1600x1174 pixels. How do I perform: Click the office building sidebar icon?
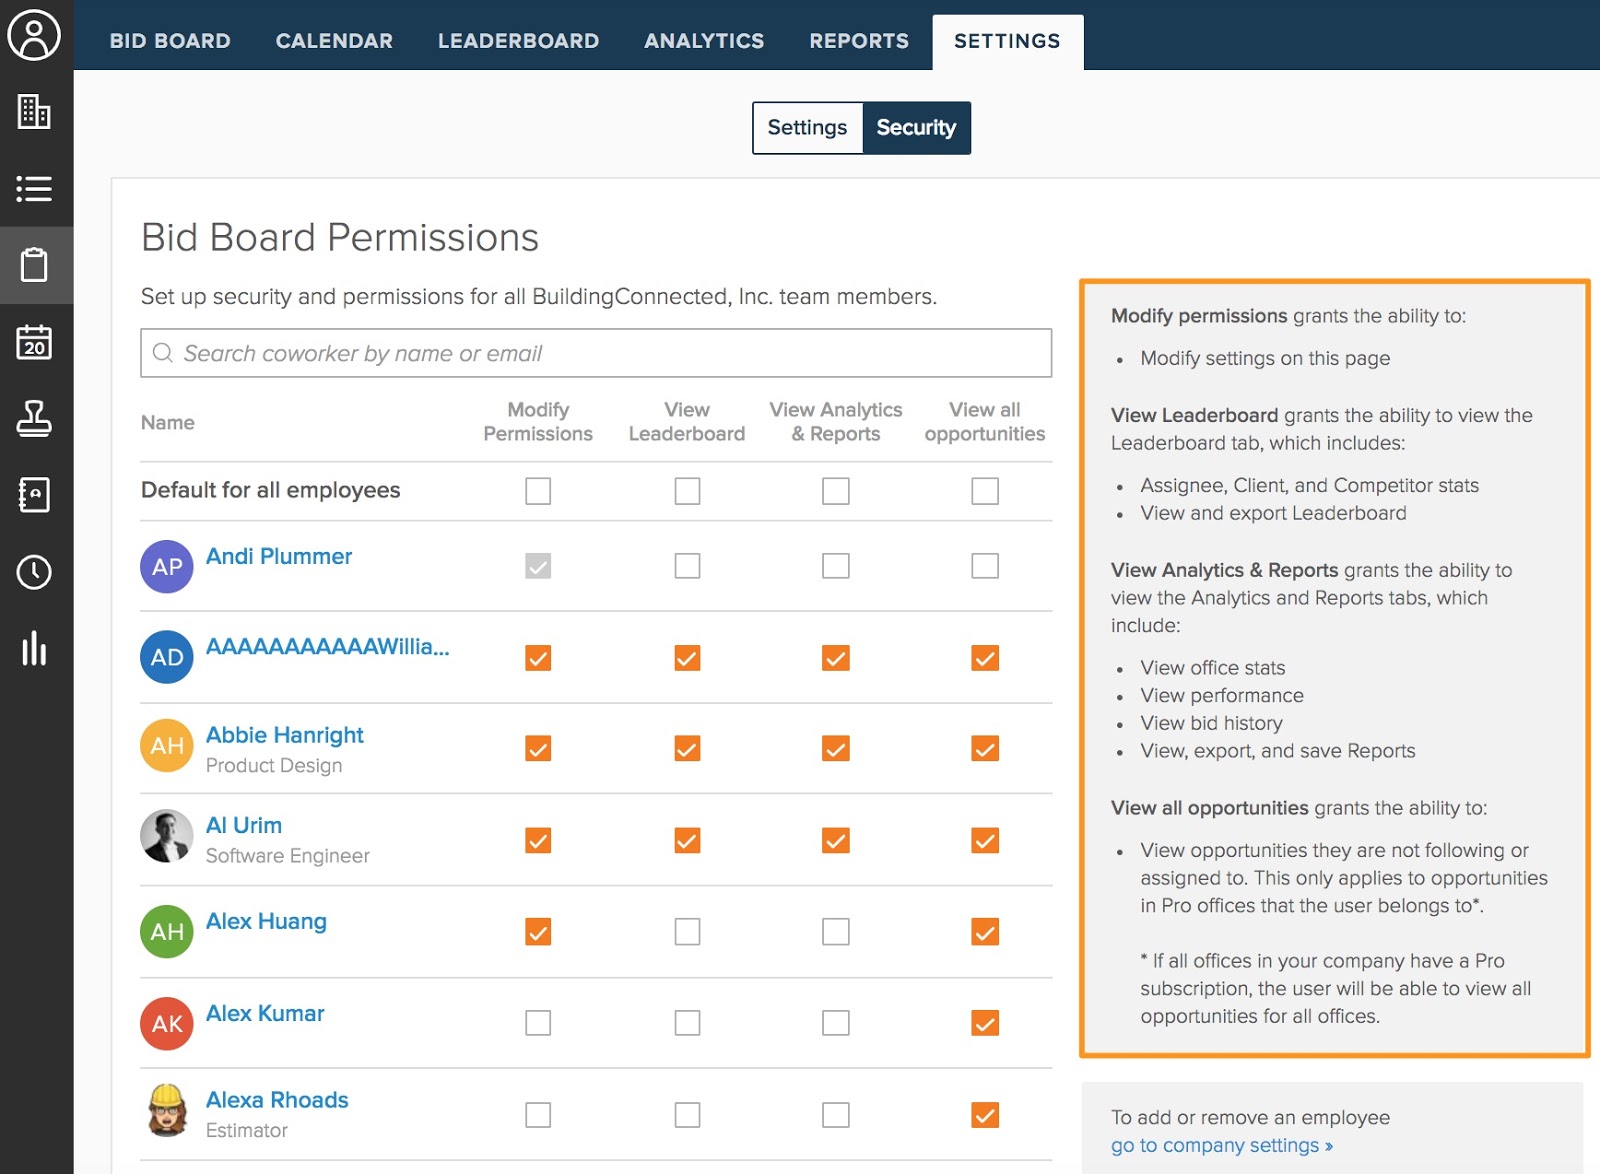coord(35,112)
